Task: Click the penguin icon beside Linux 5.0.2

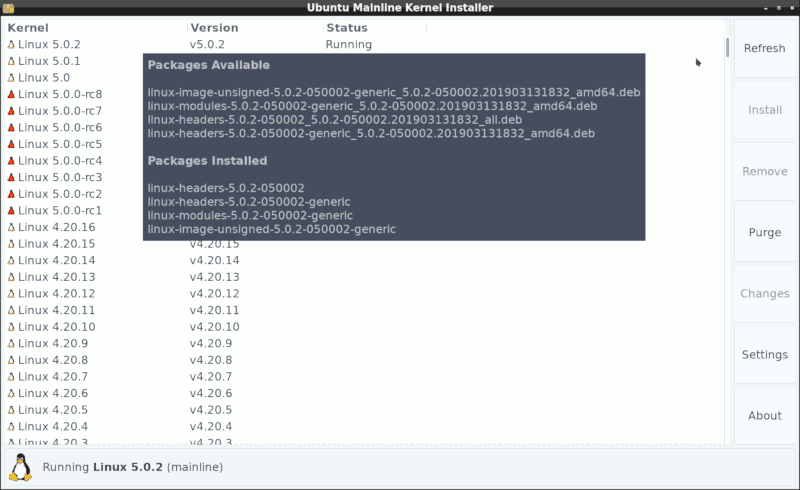Action: pos(11,45)
